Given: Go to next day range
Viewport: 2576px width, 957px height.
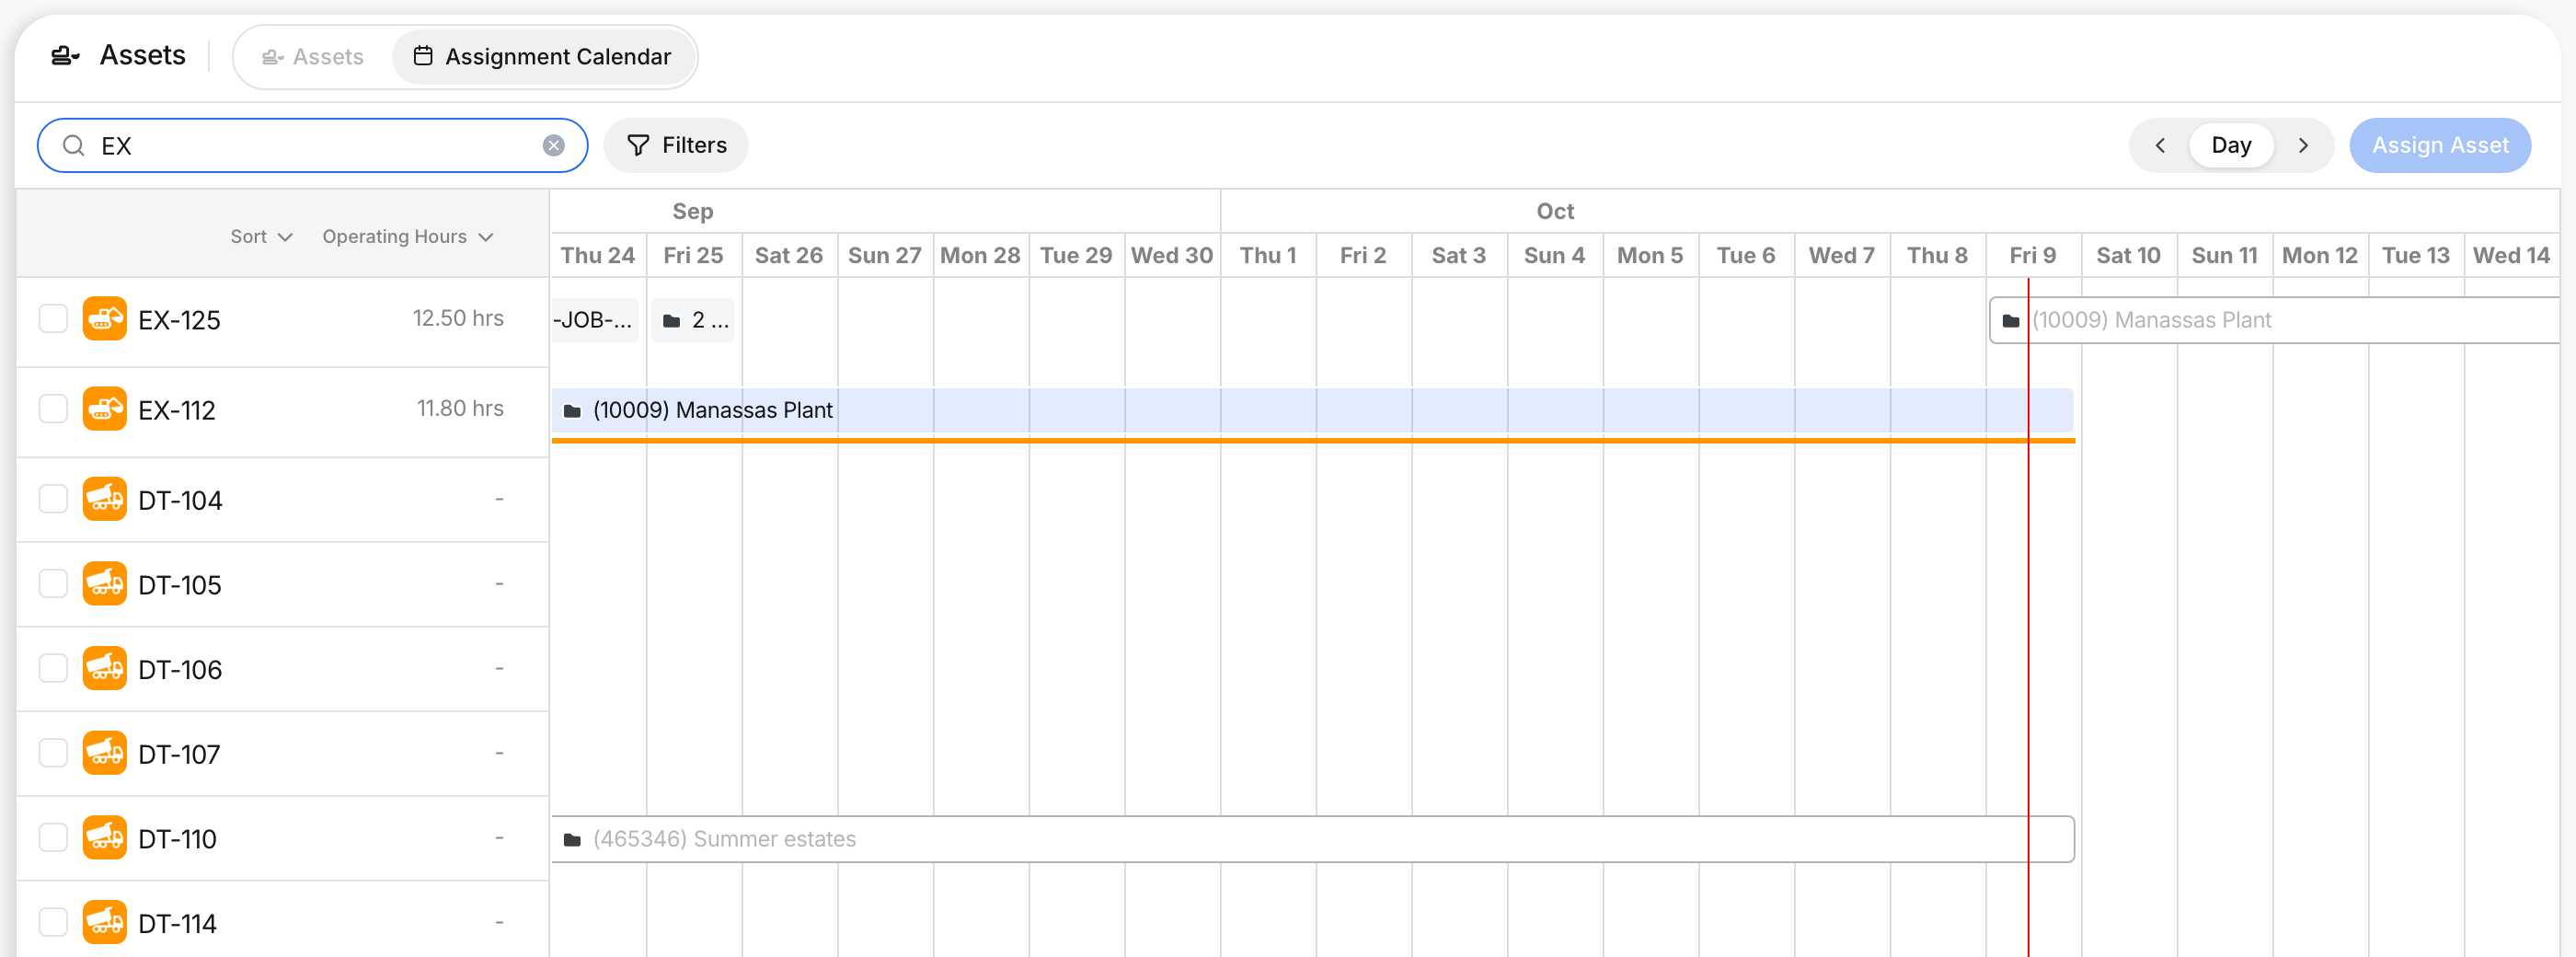Looking at the screenshot, I should [x=2304, y=146].
